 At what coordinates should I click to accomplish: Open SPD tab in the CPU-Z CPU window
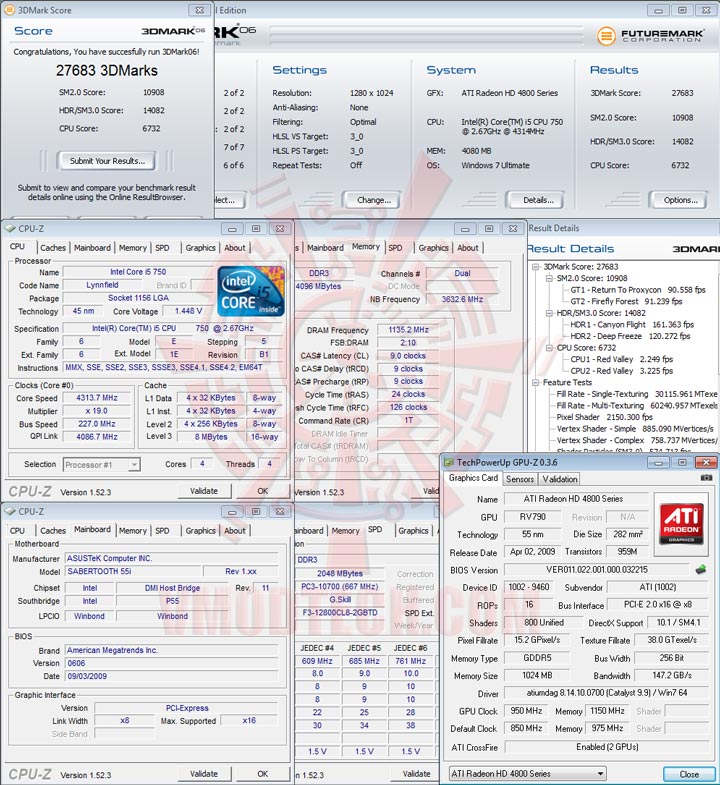(x=162, y=248)
